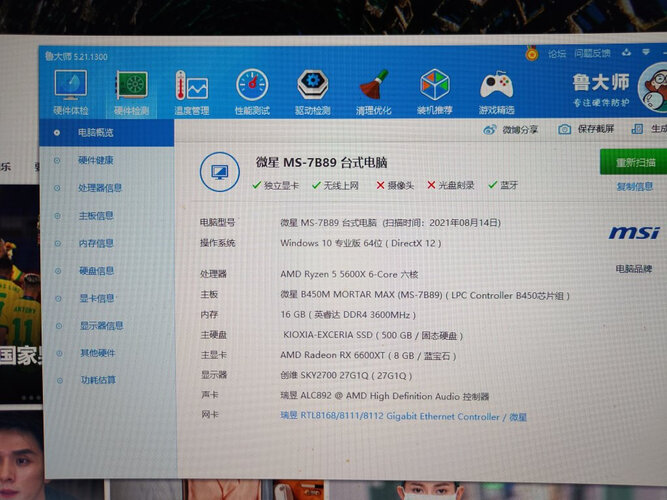This screenshot has width=667, height=500.
Task: Open the title bar dropdown menu arrow
Action: pyautogui.click(x=646, y=52)
